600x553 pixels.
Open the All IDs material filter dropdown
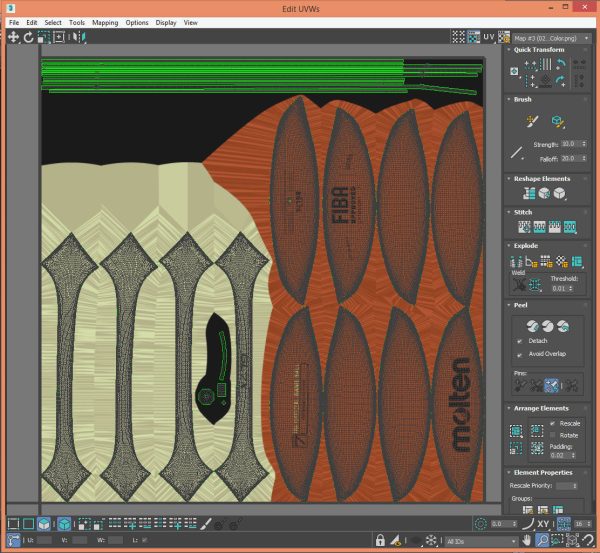480,541
